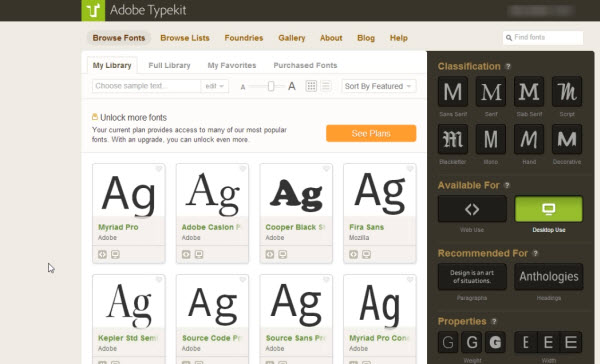Go to Browse Lists menu
Image resolution: width=600 pixels, height=364 pixels.
click(185, 38)
